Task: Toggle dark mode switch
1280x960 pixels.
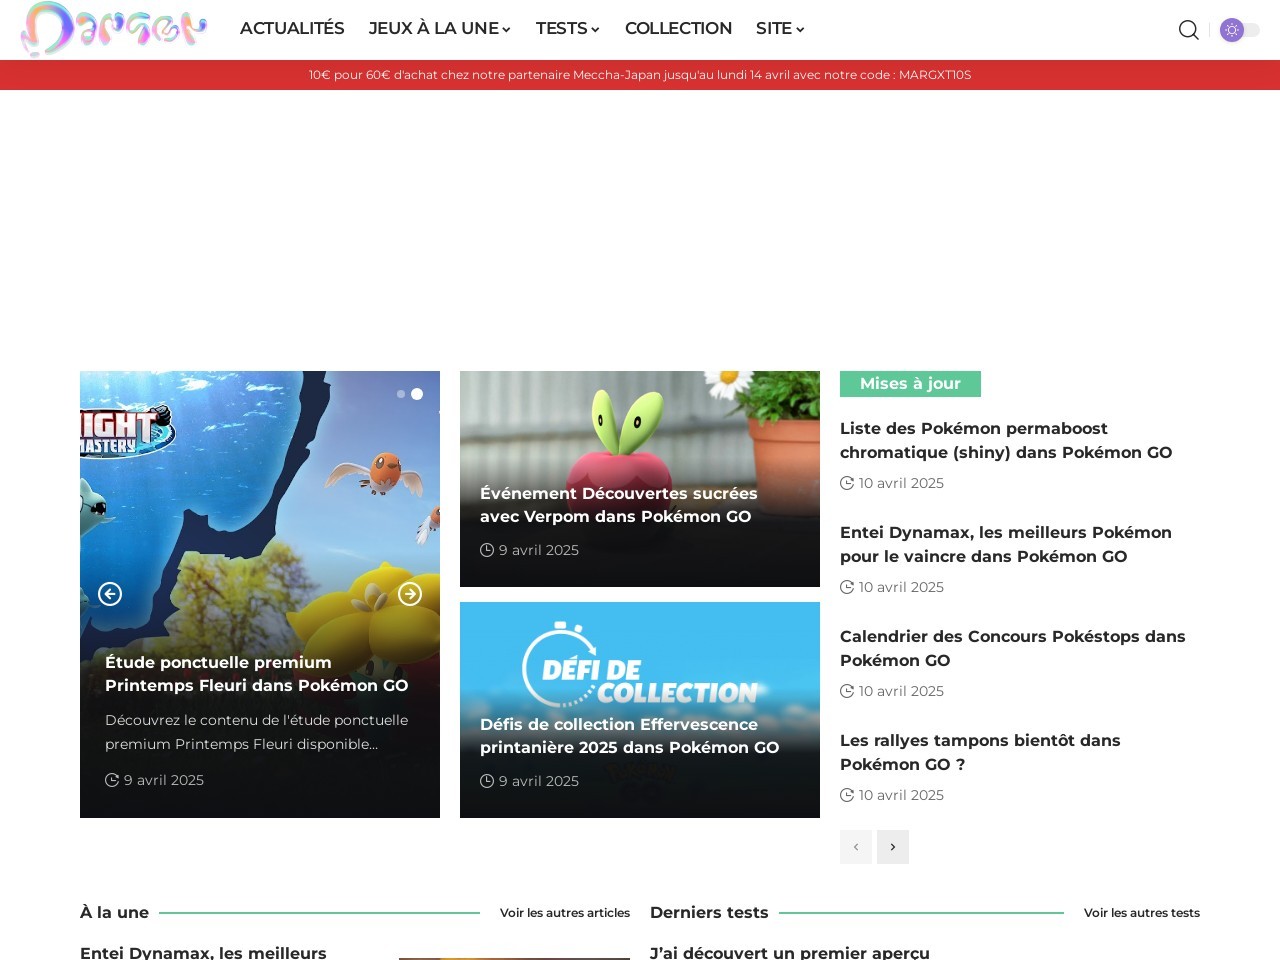Action: (x=1239, y=30)
